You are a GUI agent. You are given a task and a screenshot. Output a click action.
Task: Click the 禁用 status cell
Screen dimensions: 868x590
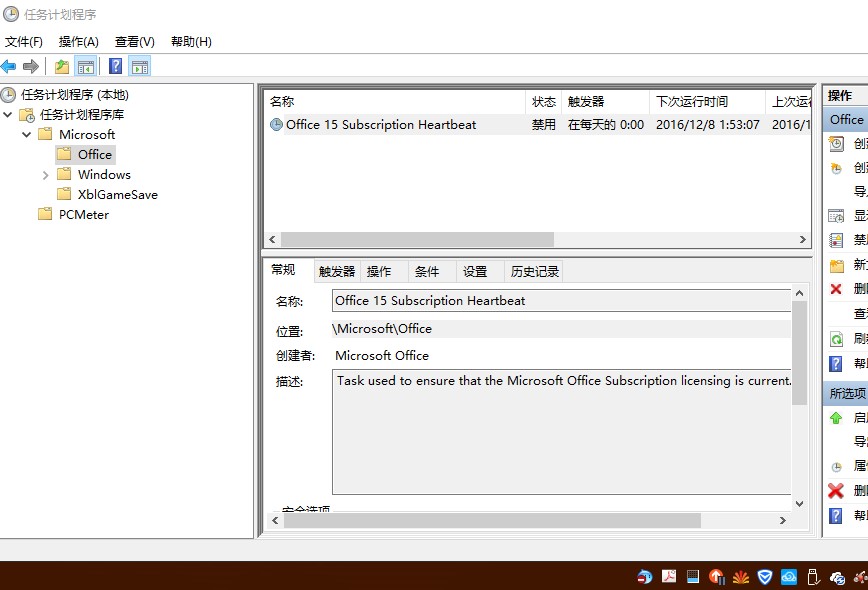click(544, 125)
